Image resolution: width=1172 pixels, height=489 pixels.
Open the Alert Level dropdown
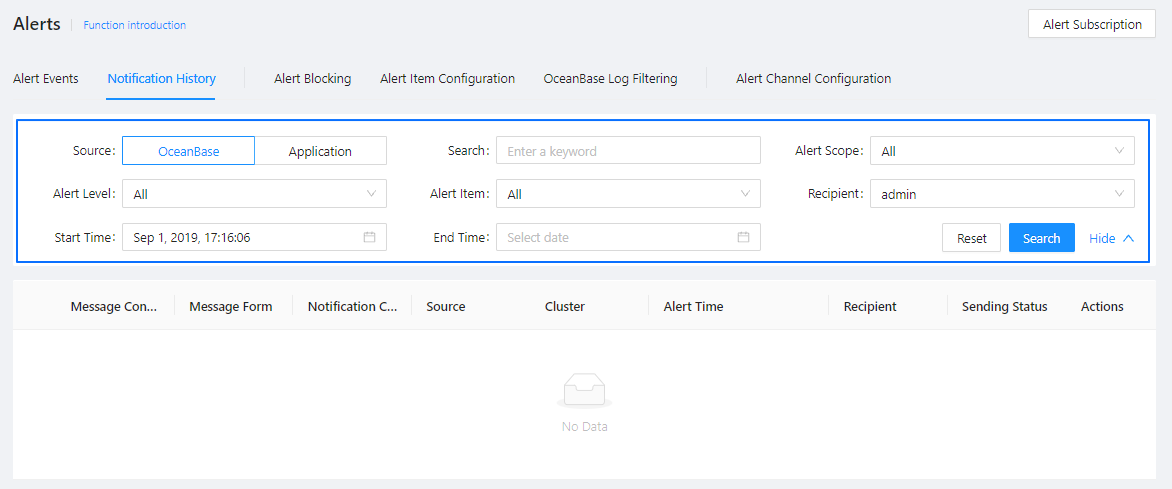(x=254, y=194)
